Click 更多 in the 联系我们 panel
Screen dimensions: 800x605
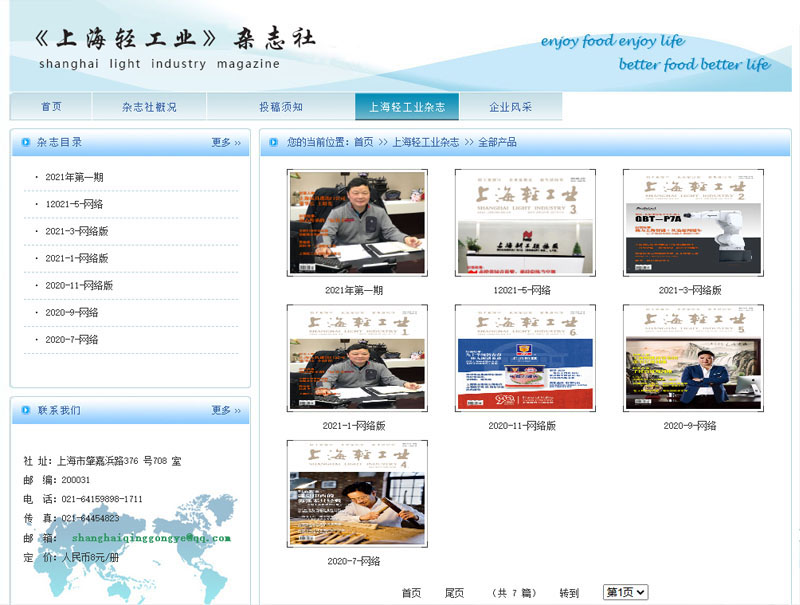point(226,410)
